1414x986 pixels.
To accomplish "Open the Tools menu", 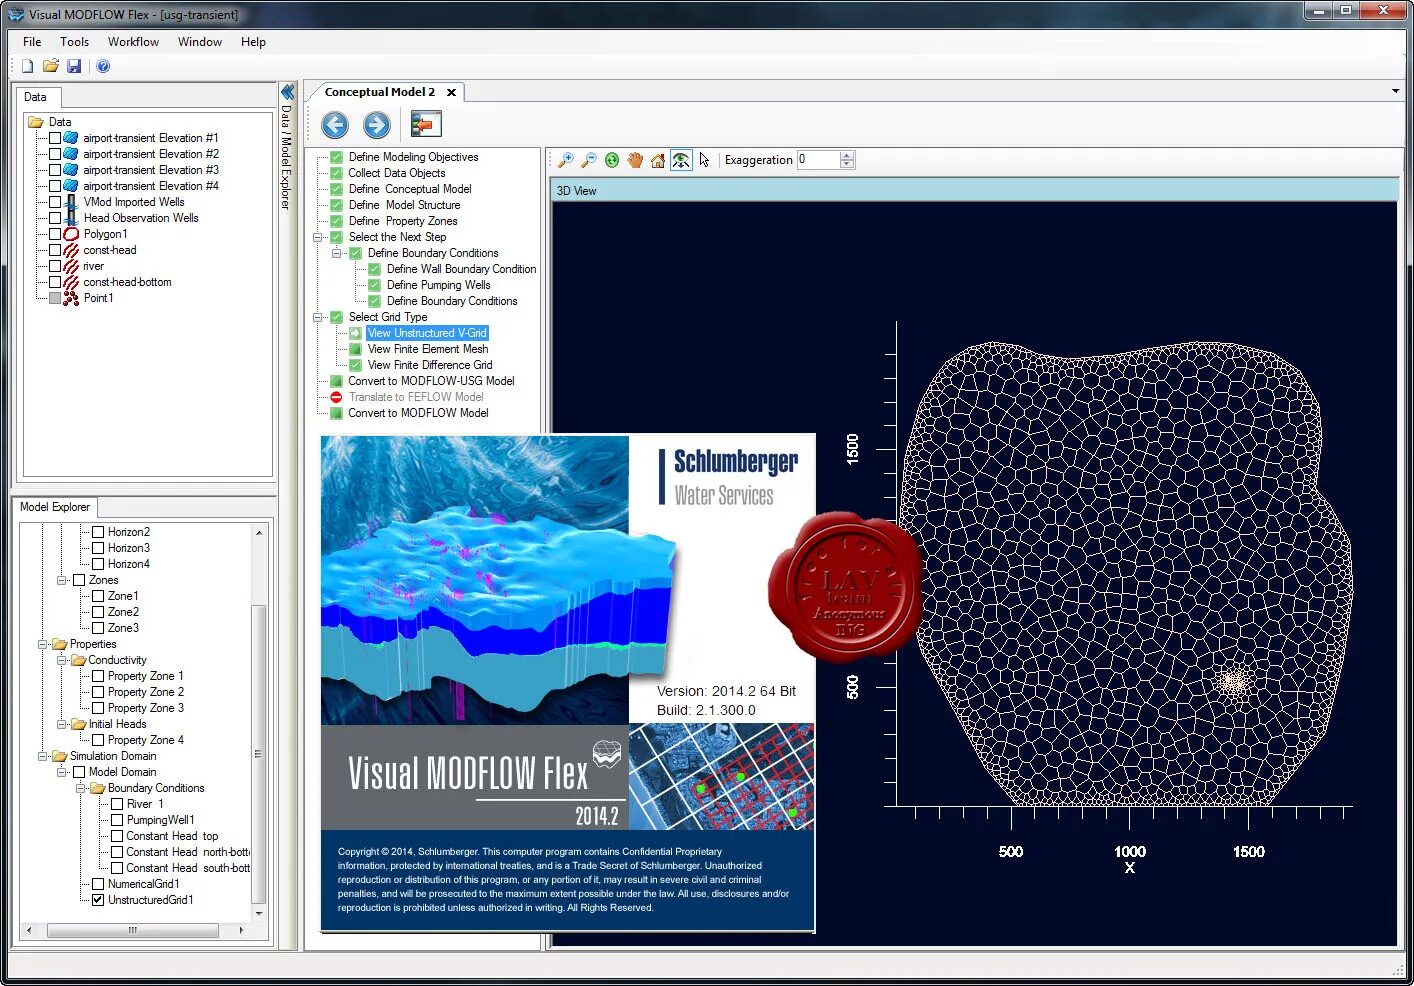I will [x=74, y=42].
